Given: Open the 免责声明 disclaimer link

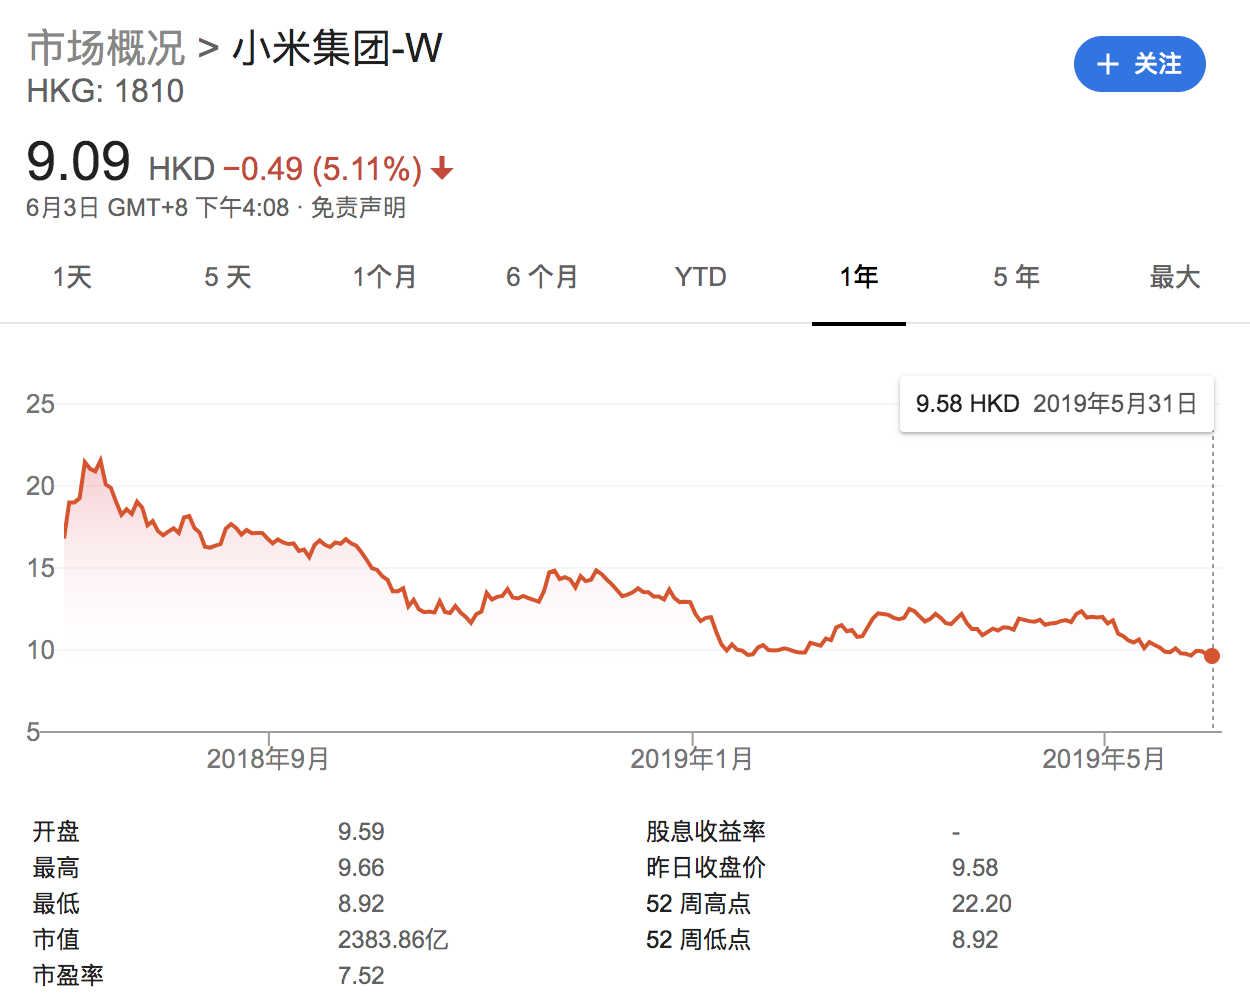Looking at the screenshot, I should [x=358, y=208].
